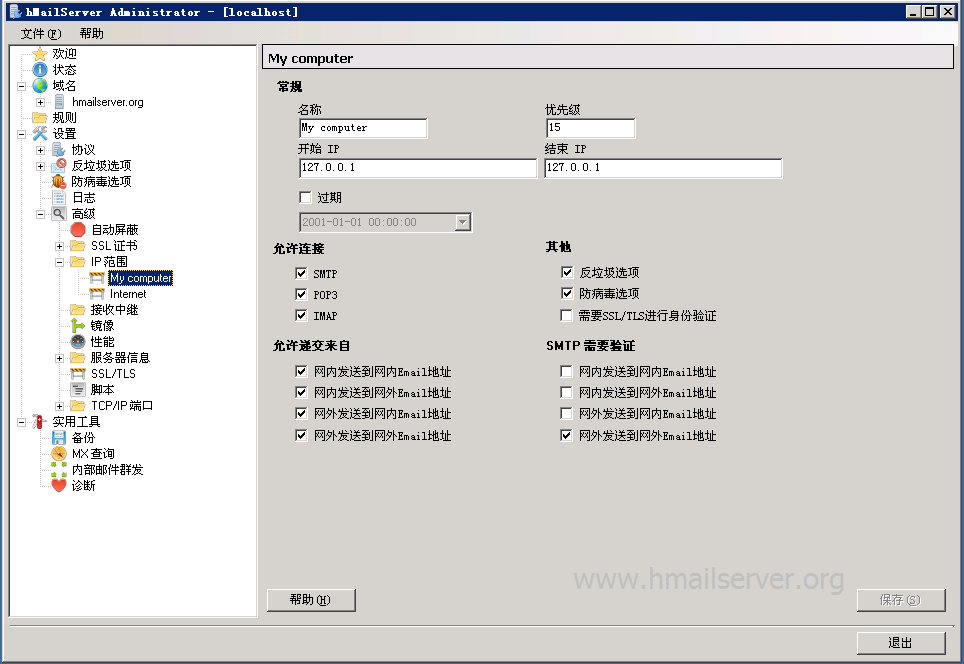
Task: Expand the SSL 证书 tree node
Action: click(x=59, y=246)
